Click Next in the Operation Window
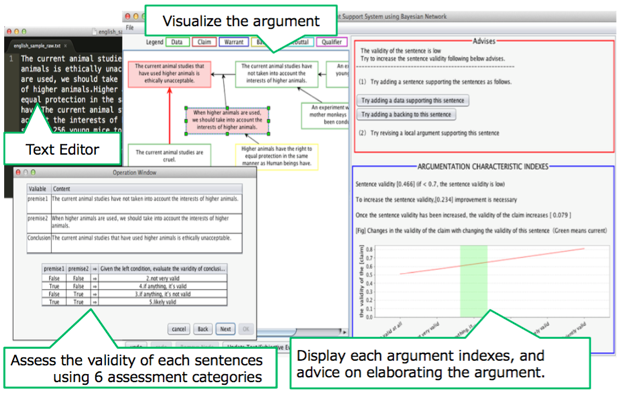Image resolution: width=620 pixels, height=393 pixels. (x=225, y=329)
